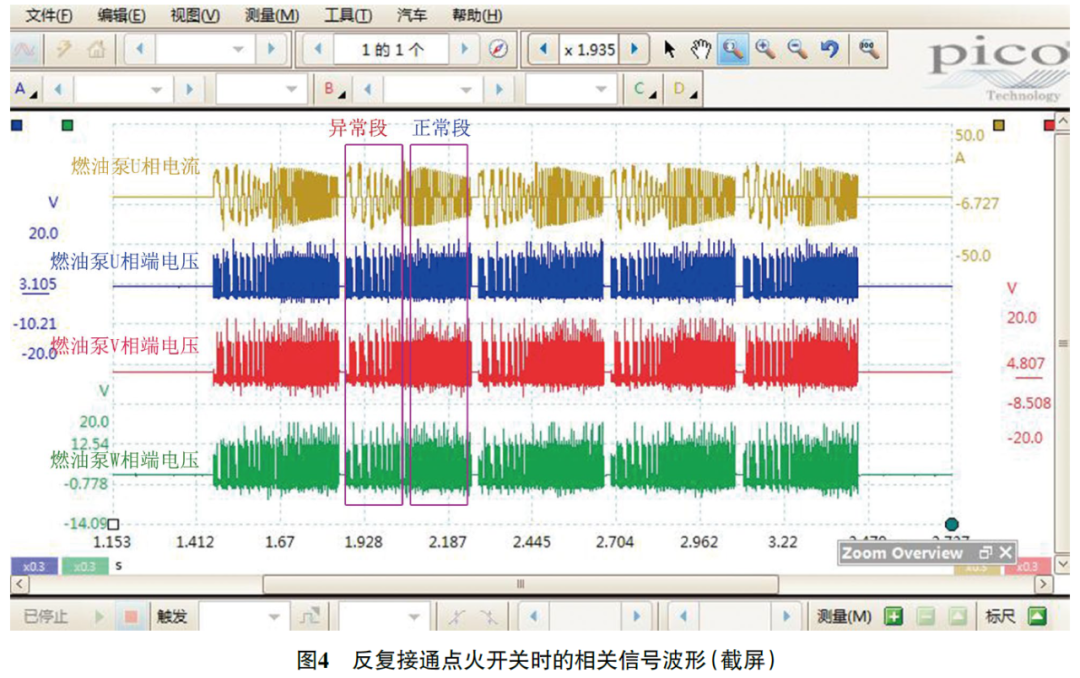
Task: Activate the zoom window magnifier tool
Action: tap(733, 50)
